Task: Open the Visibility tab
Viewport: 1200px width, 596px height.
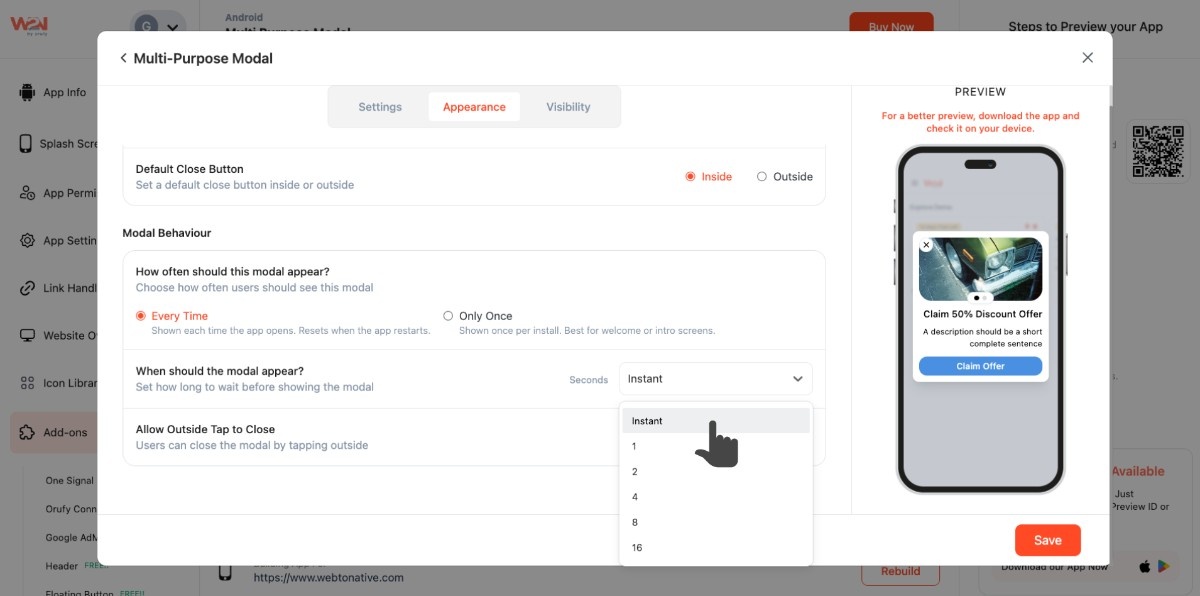Action: click(x=568, y=107)
